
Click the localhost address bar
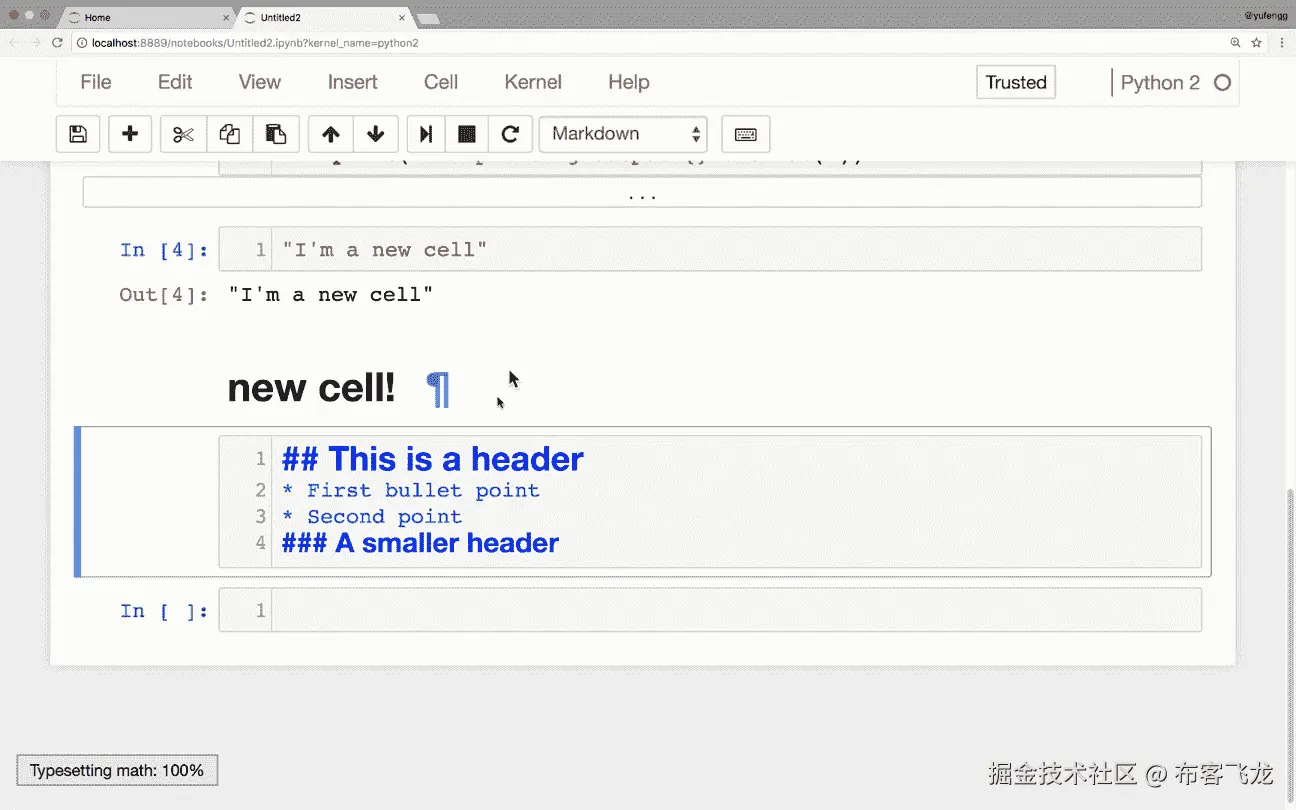point(650,43)
